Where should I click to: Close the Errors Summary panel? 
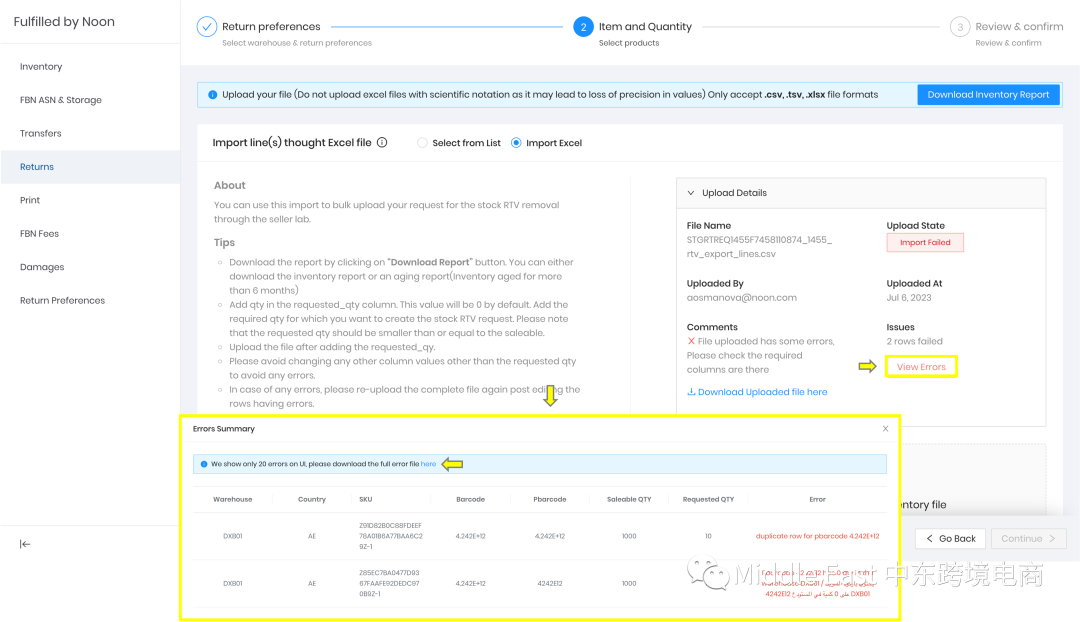point(885,428)
